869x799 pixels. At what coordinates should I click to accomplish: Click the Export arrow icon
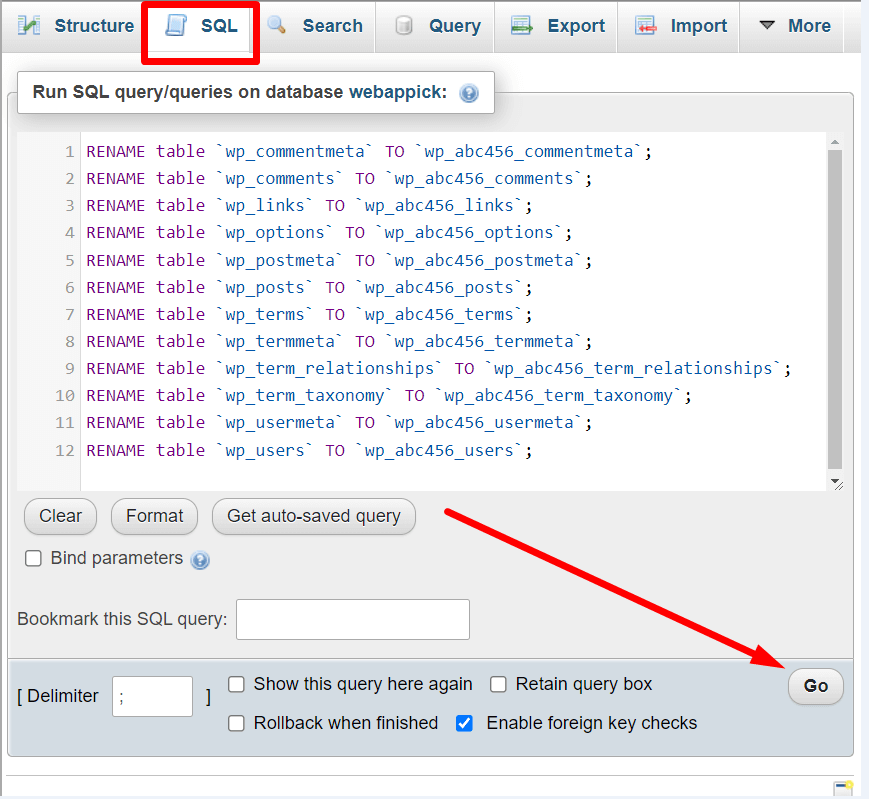point(522,25)
